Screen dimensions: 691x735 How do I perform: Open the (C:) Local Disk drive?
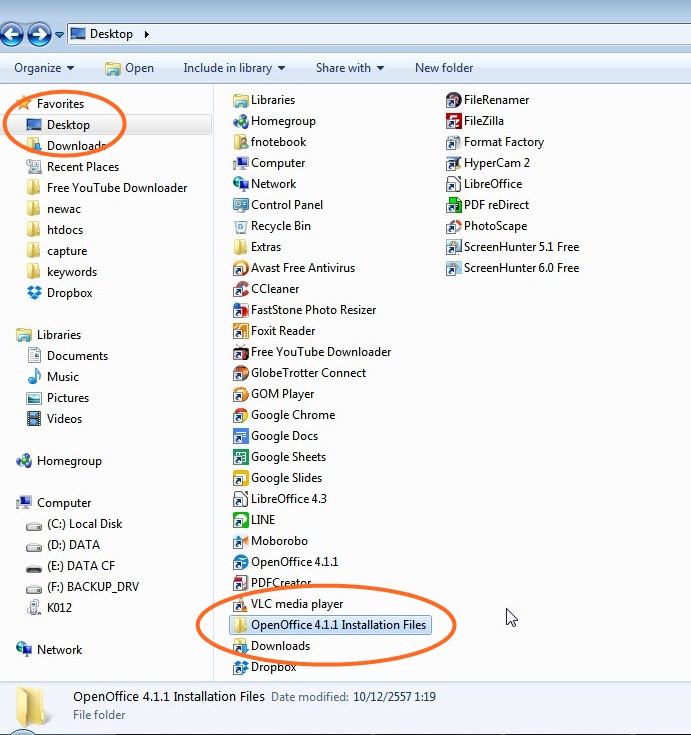click(x=74, y=524)
